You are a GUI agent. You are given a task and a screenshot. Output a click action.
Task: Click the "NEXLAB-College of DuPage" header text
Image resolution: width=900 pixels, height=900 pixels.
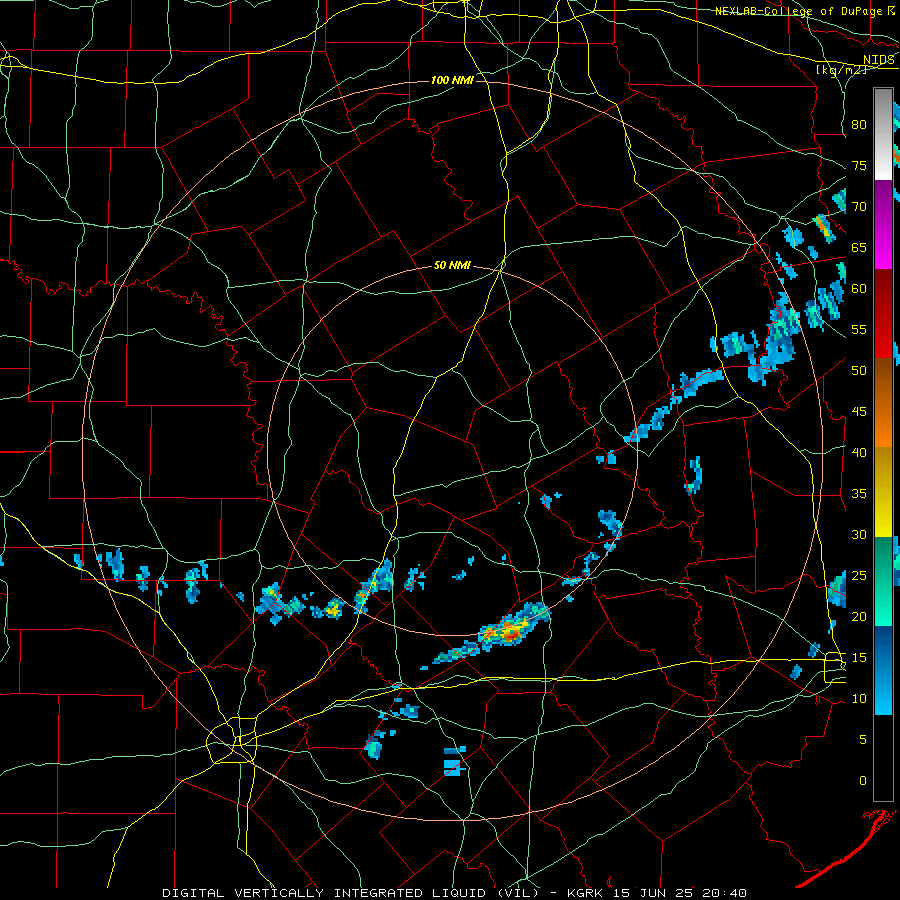coord(800,11)
